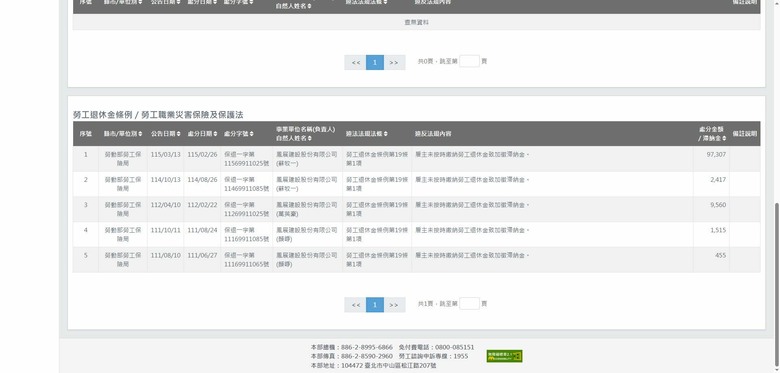Click footer fax number 886-2-8590-2960

point(367,357)
